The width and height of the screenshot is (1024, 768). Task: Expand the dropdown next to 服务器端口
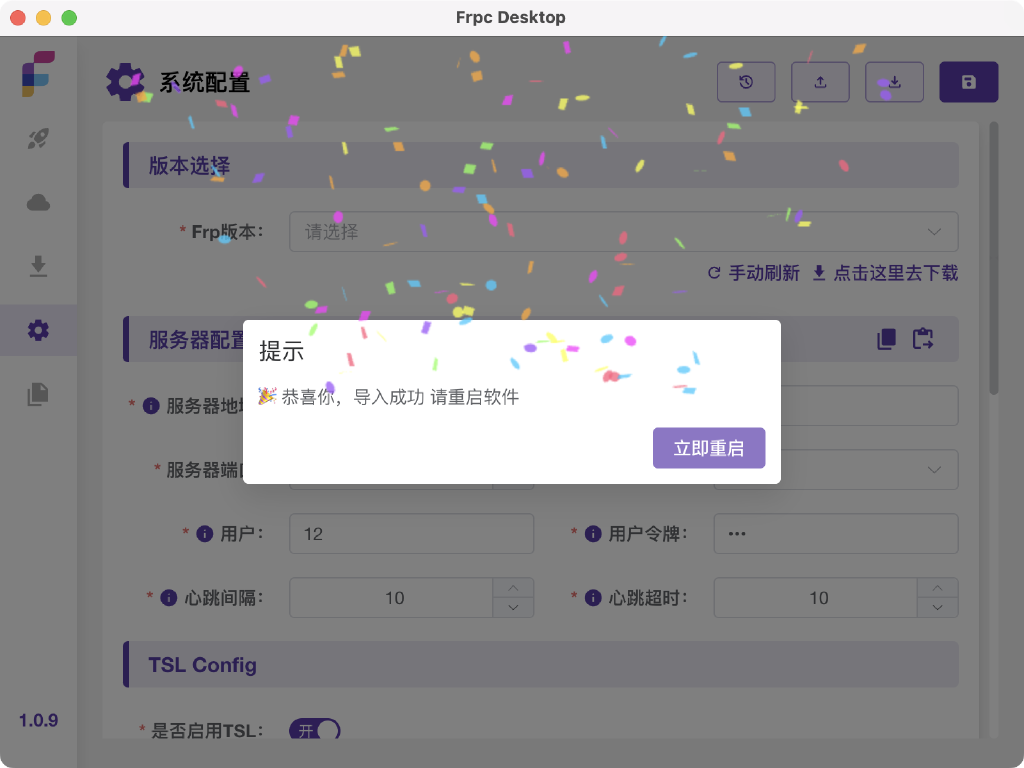pos(936,469)
